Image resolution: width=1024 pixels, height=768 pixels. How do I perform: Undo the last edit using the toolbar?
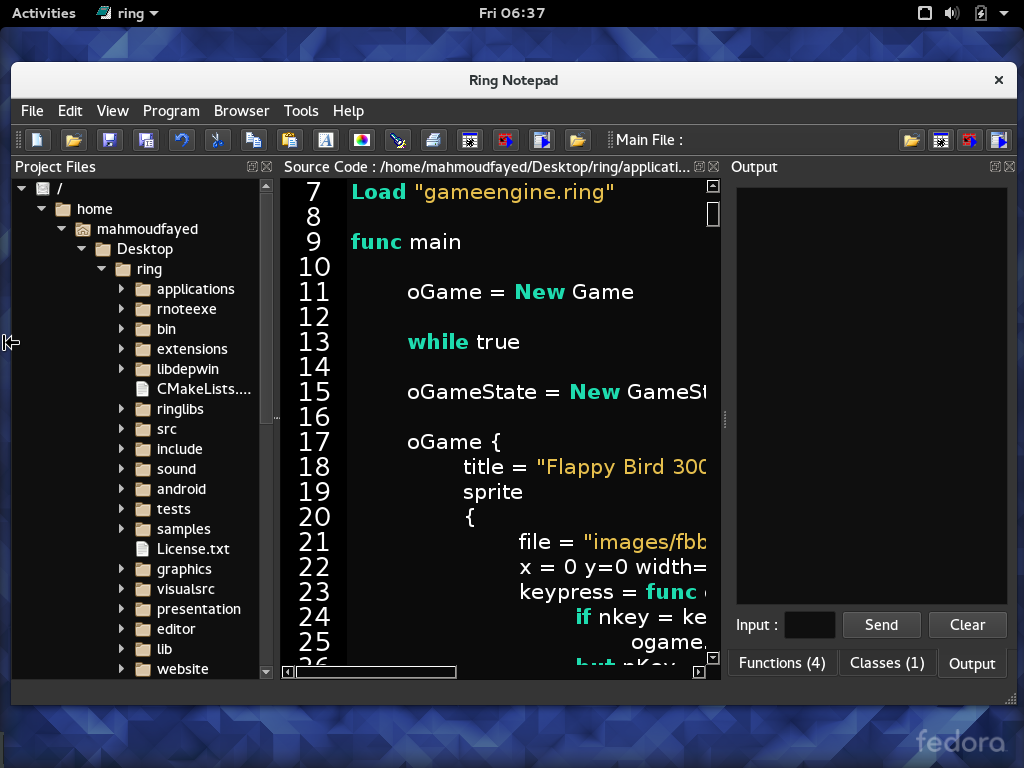[x=181, y=139]
